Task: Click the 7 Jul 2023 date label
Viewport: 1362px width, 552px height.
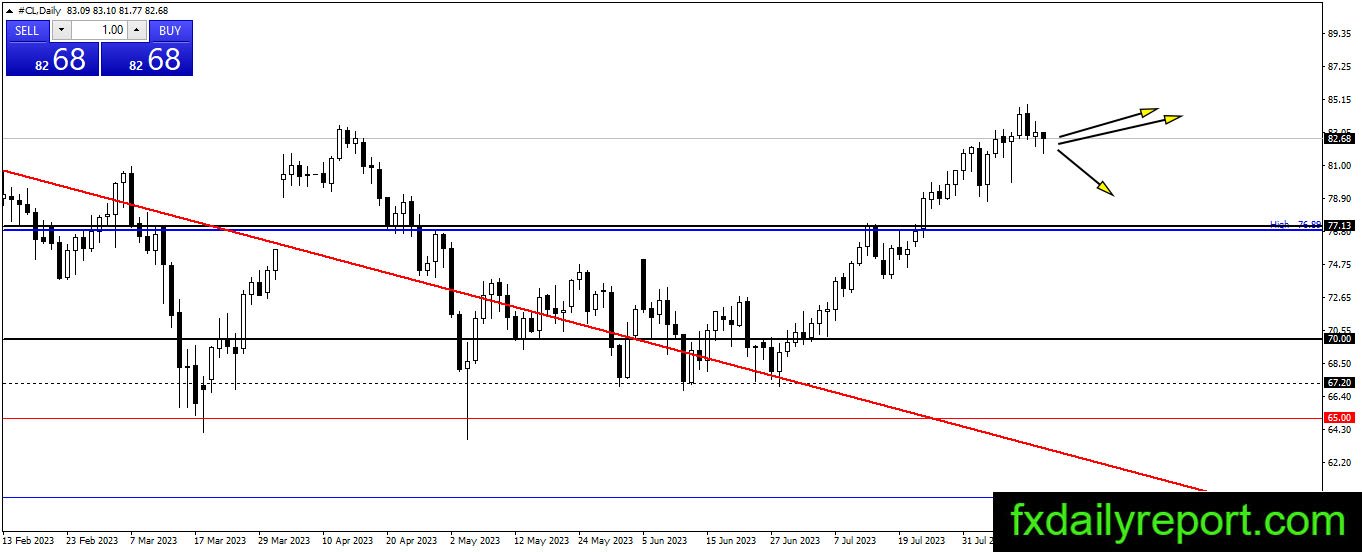Action: pyautogui.click(x=855, y=541)
